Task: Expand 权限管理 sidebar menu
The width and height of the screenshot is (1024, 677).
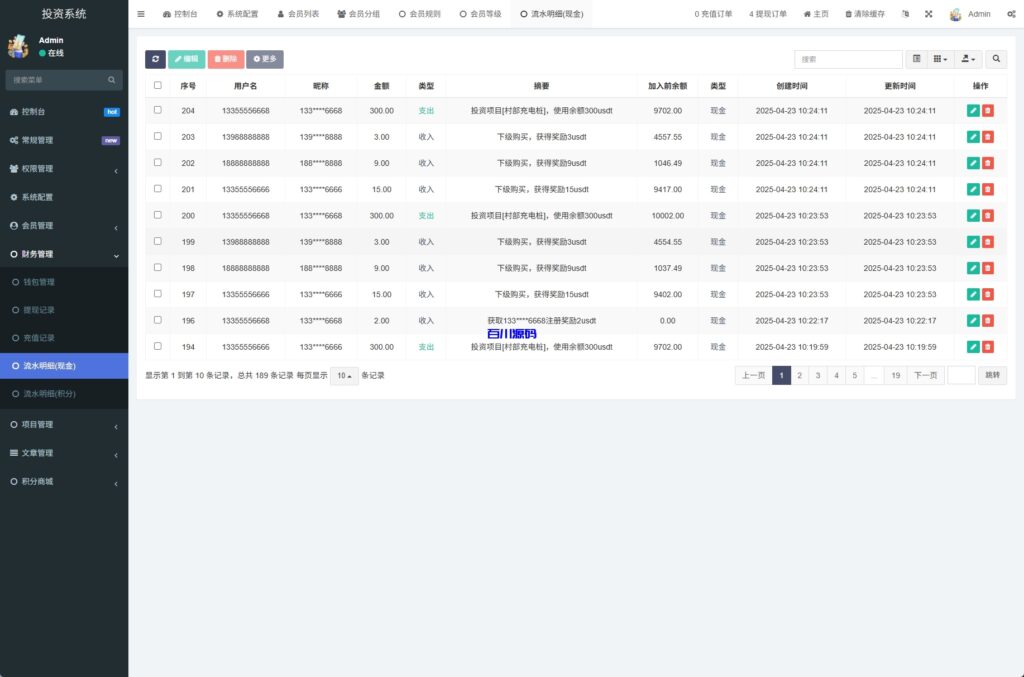Action: pyautogui.click(x=64, y=168)
